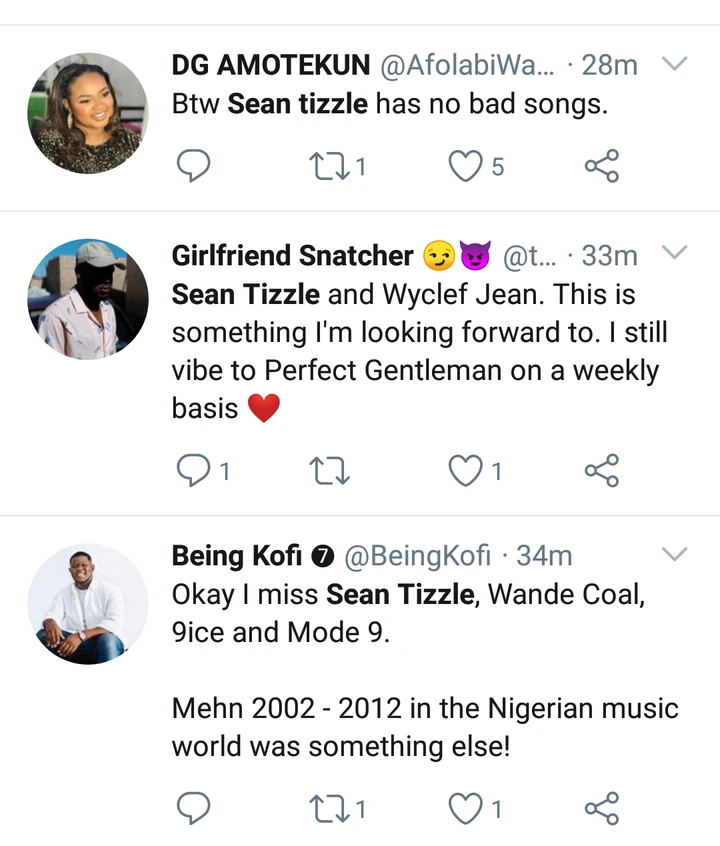The height and width of the screenshot is (846, 720).
Task: Like Being Kofi's tweet
Action: pos(465,808)
